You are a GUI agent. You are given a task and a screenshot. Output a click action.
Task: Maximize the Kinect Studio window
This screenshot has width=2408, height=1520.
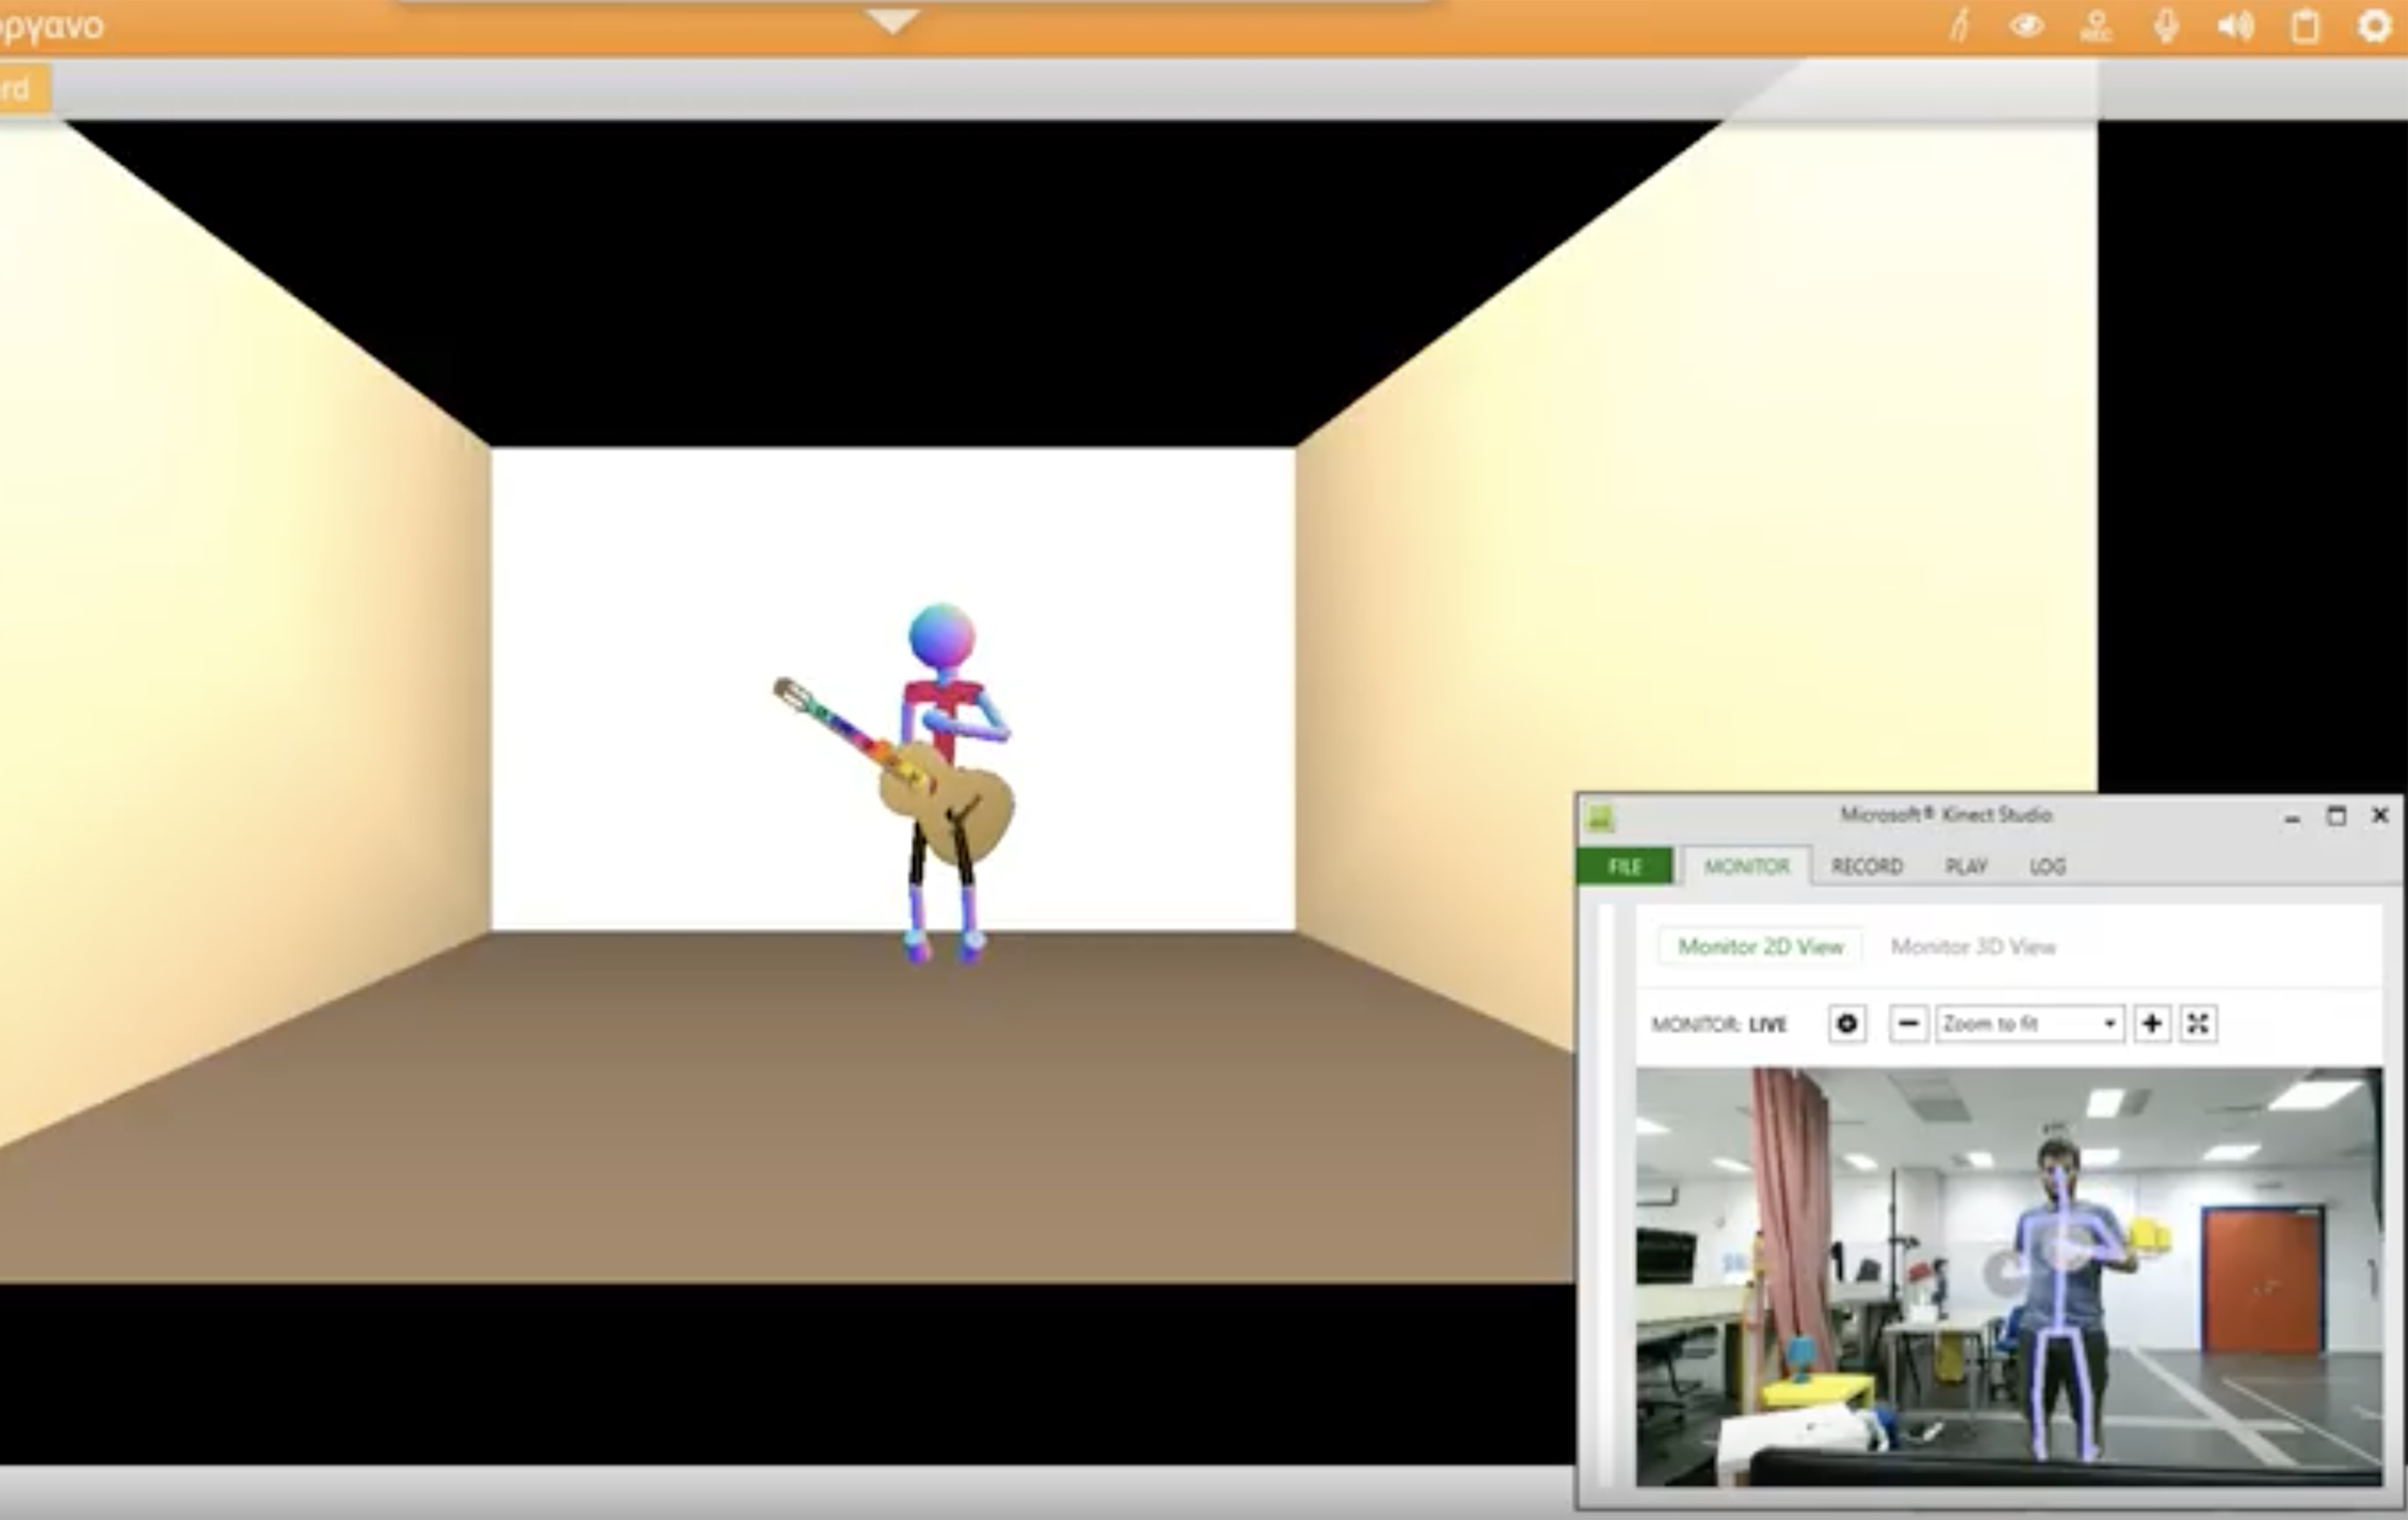(2336, 816)
